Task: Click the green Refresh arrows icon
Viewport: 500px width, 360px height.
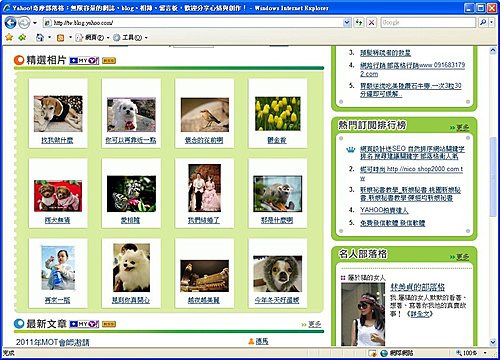Action: (359, 23)
